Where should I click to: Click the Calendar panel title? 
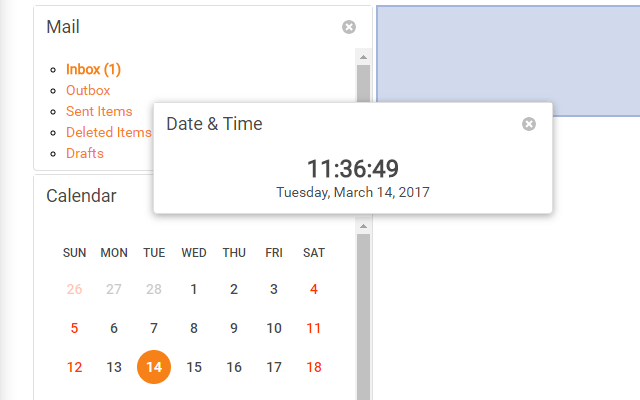81,196
